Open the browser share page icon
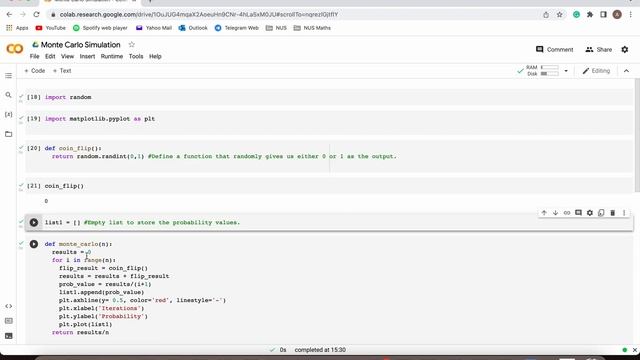The height and width of the screenshot is (360, 640). click(x=546, y=14)
